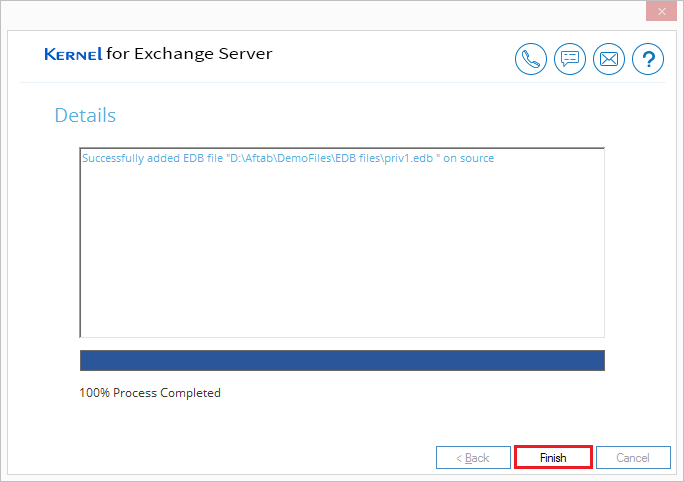Close the dialog window
The width and height of the screenshot is (684, 482).
click(661, 11)
